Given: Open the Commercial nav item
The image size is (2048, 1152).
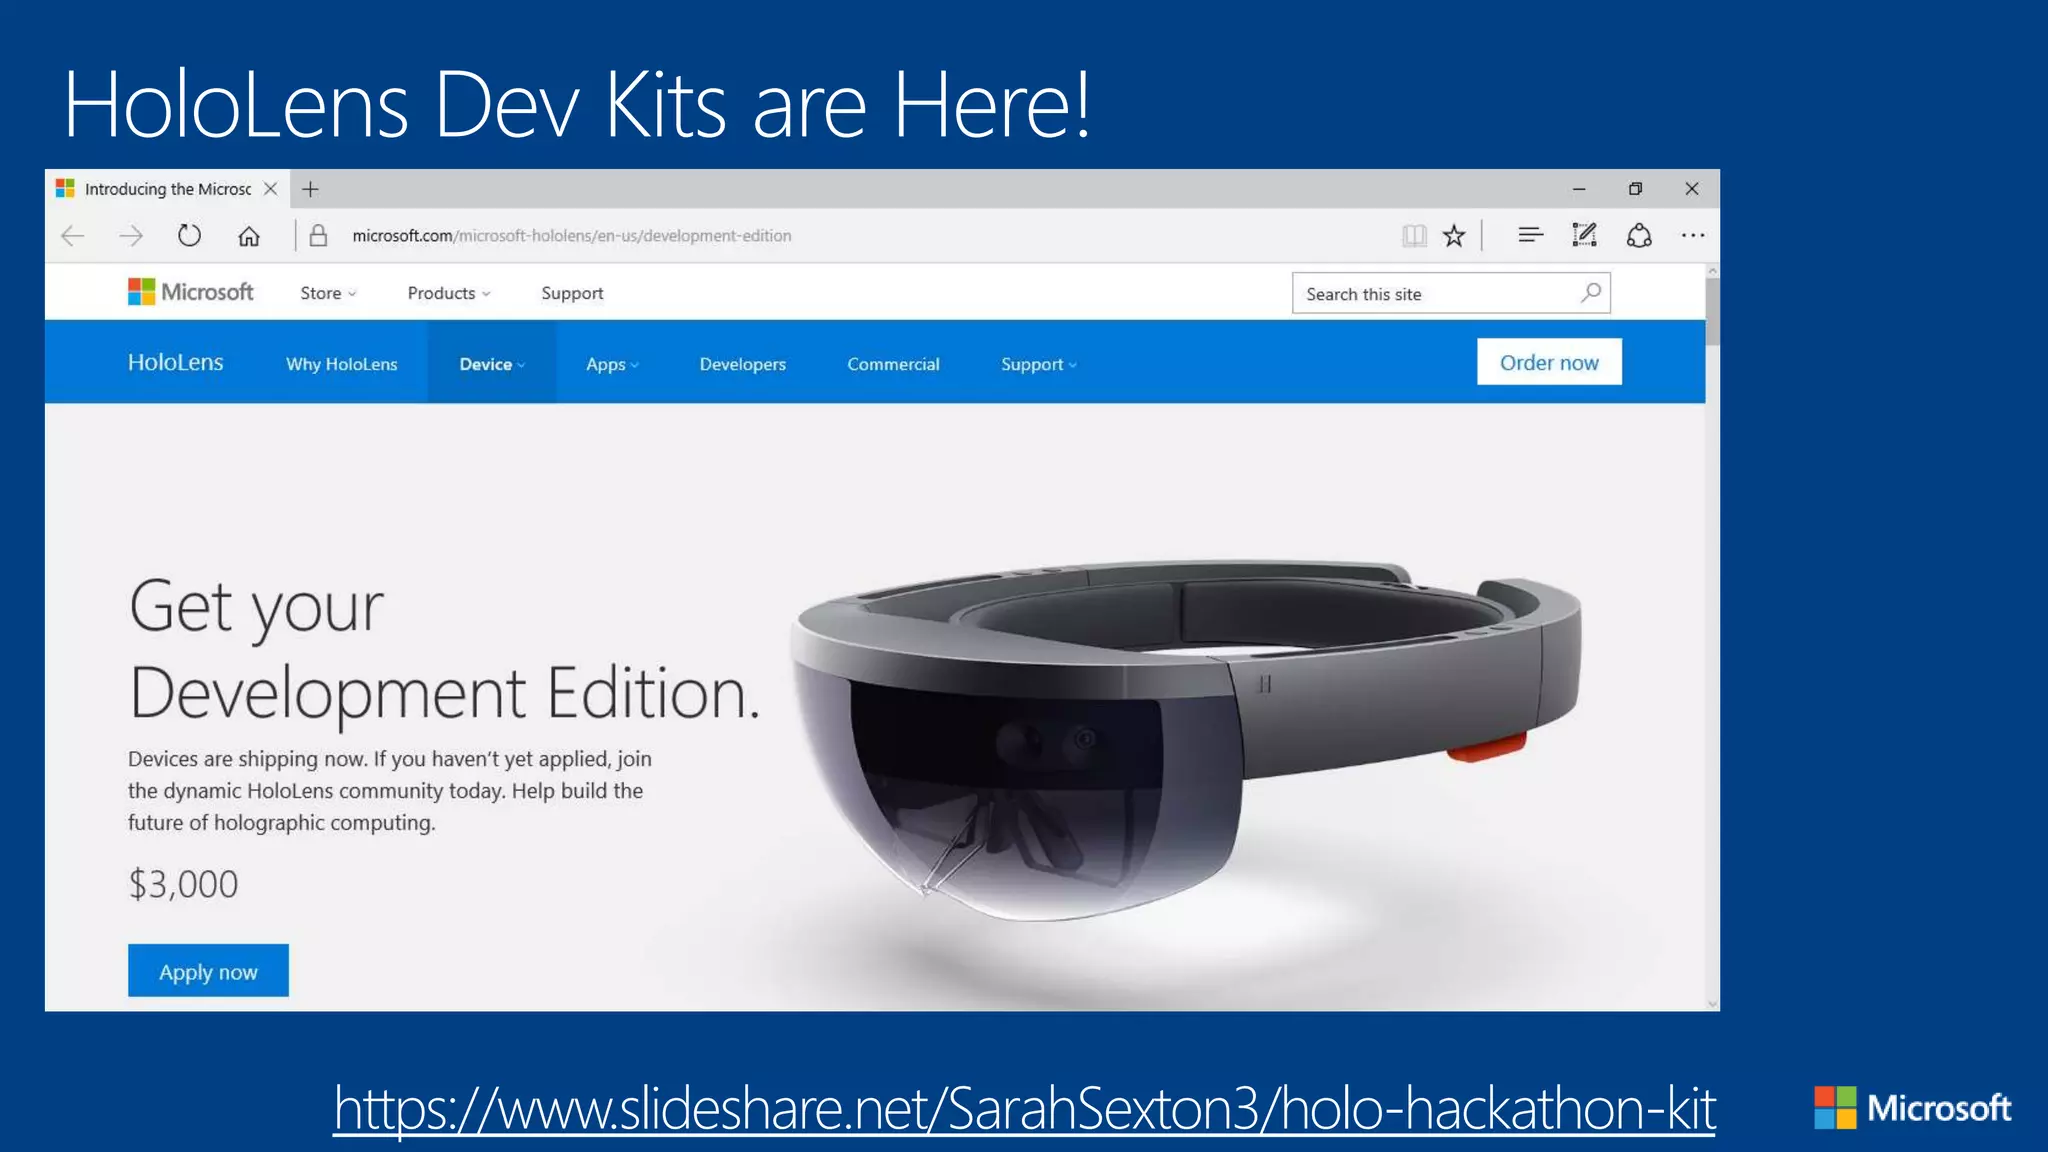Looking at the screenshot, I should point(894,364).
